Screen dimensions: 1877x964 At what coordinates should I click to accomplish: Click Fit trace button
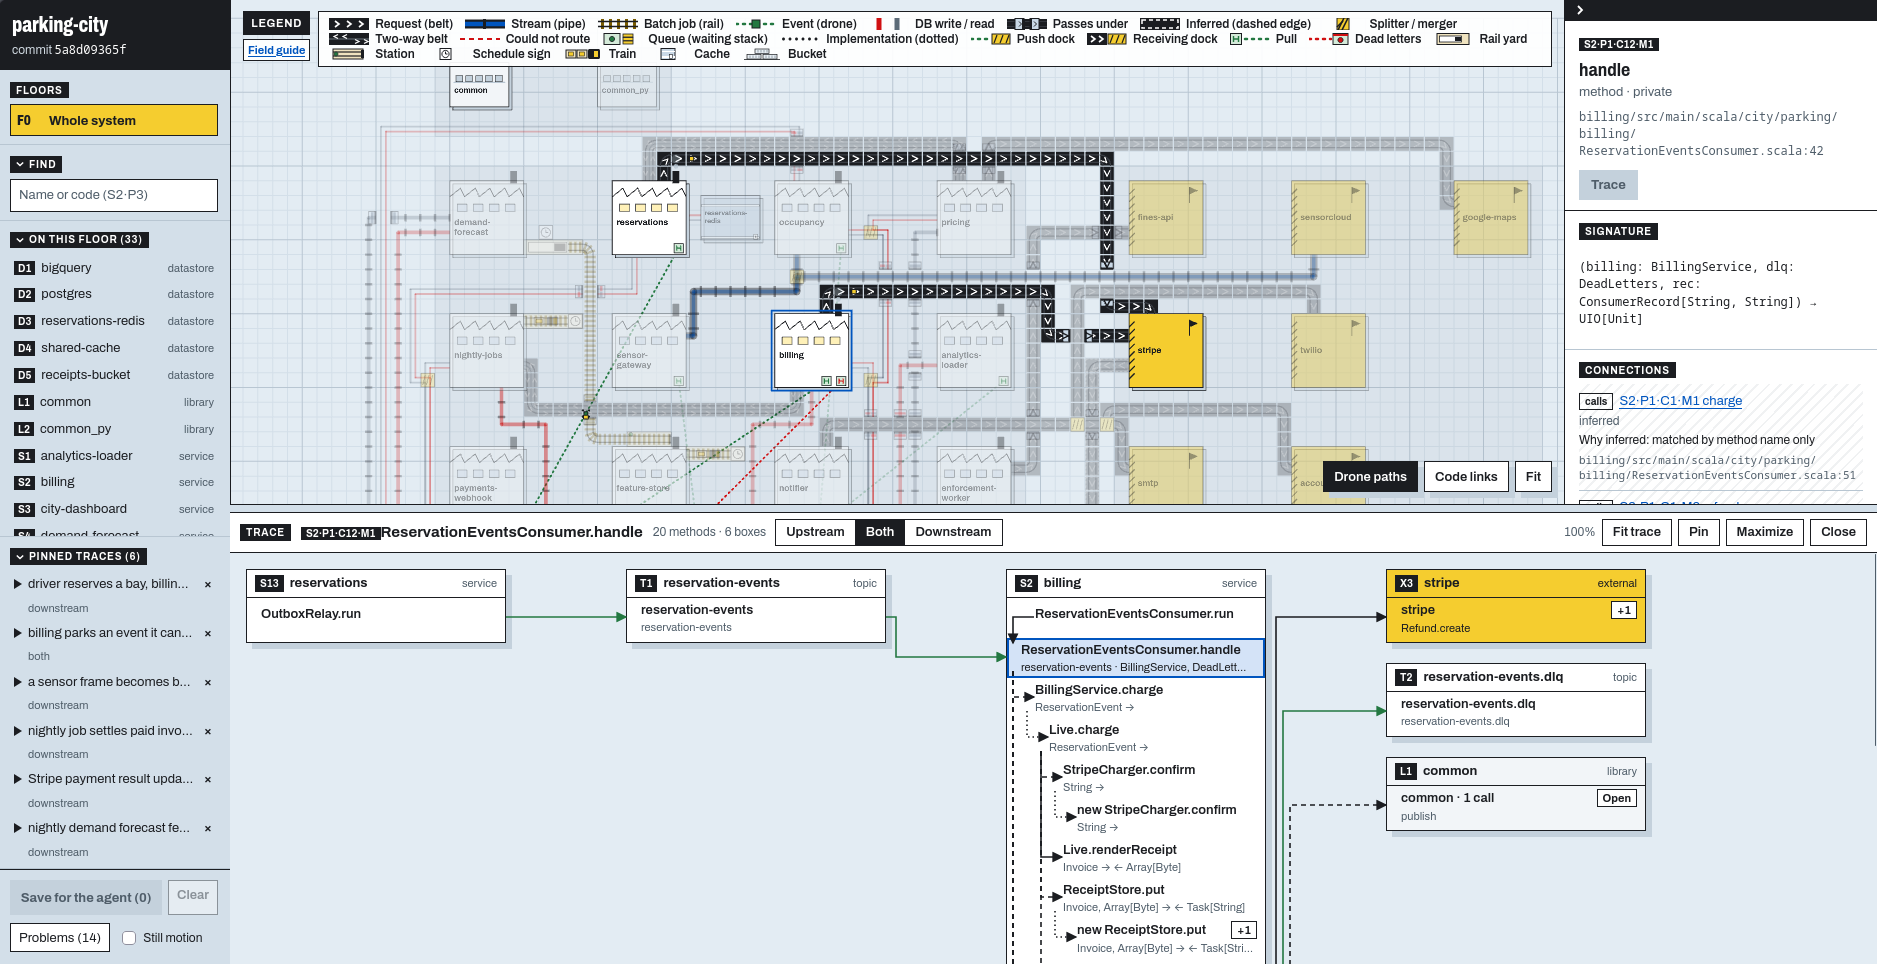[x=1636, y=532]
